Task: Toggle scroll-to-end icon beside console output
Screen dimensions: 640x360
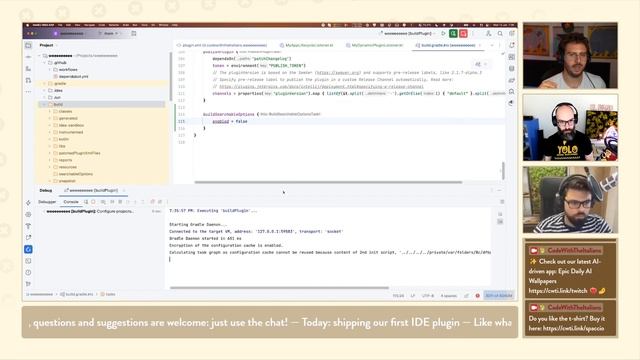Action: click(500, 222)
